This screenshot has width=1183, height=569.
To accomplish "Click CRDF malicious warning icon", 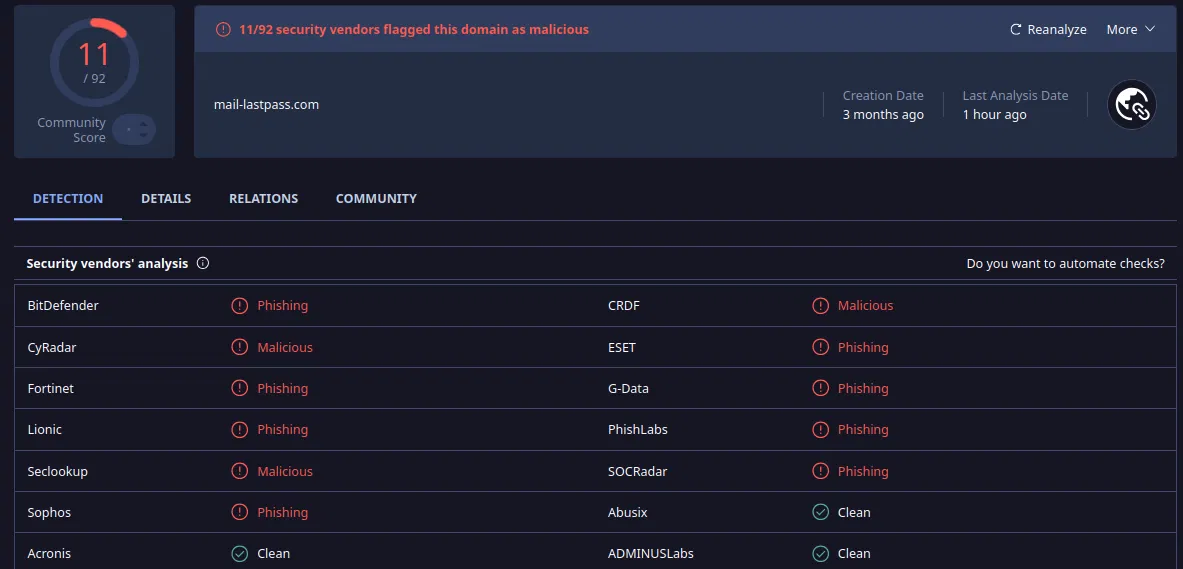I will (820, 306).
